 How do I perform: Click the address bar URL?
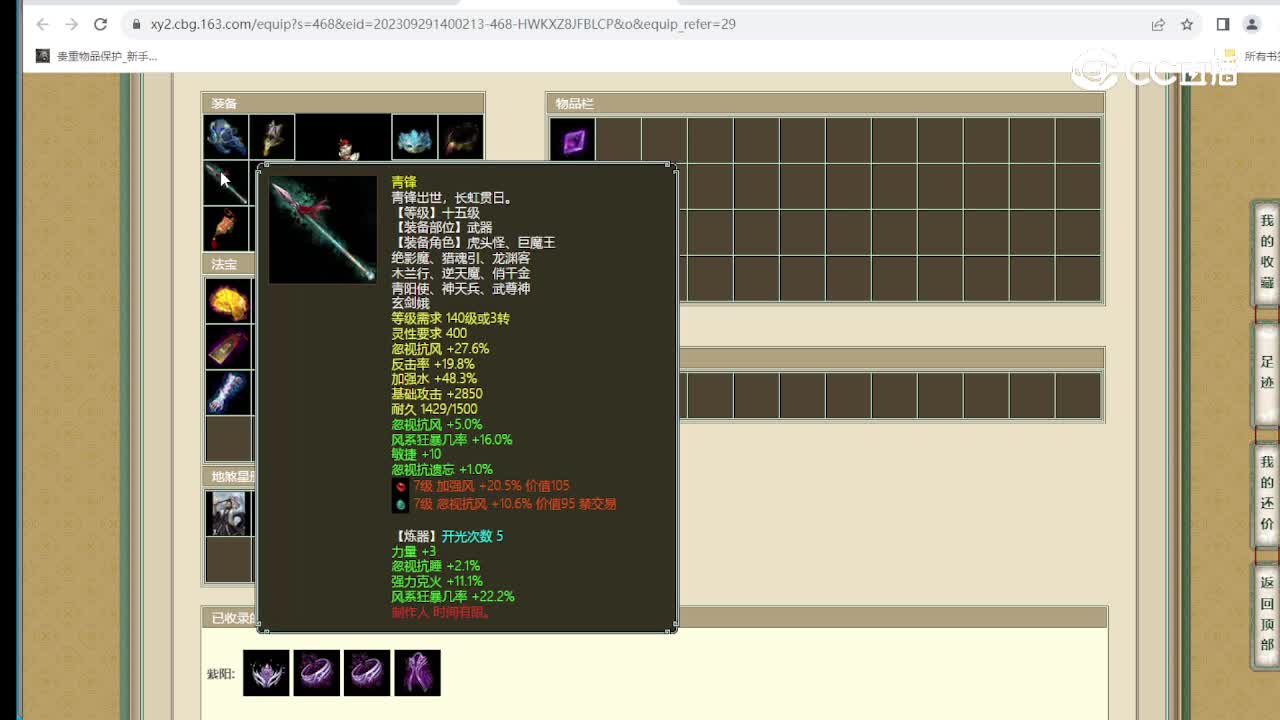[443, 24]
